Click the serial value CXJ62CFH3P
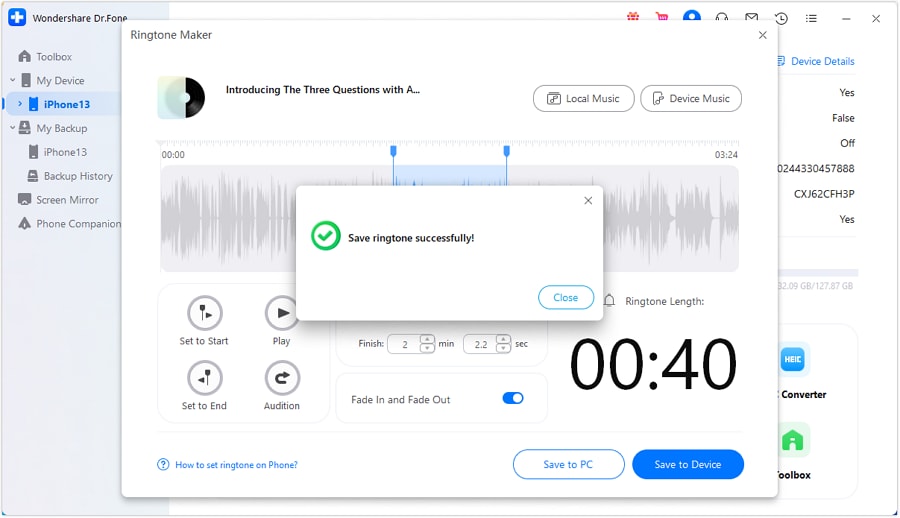900x518 pixels. [824, 194]
